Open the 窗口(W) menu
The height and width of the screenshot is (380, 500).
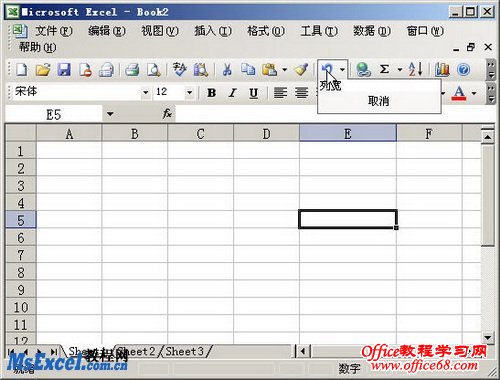tap(425, 31)
